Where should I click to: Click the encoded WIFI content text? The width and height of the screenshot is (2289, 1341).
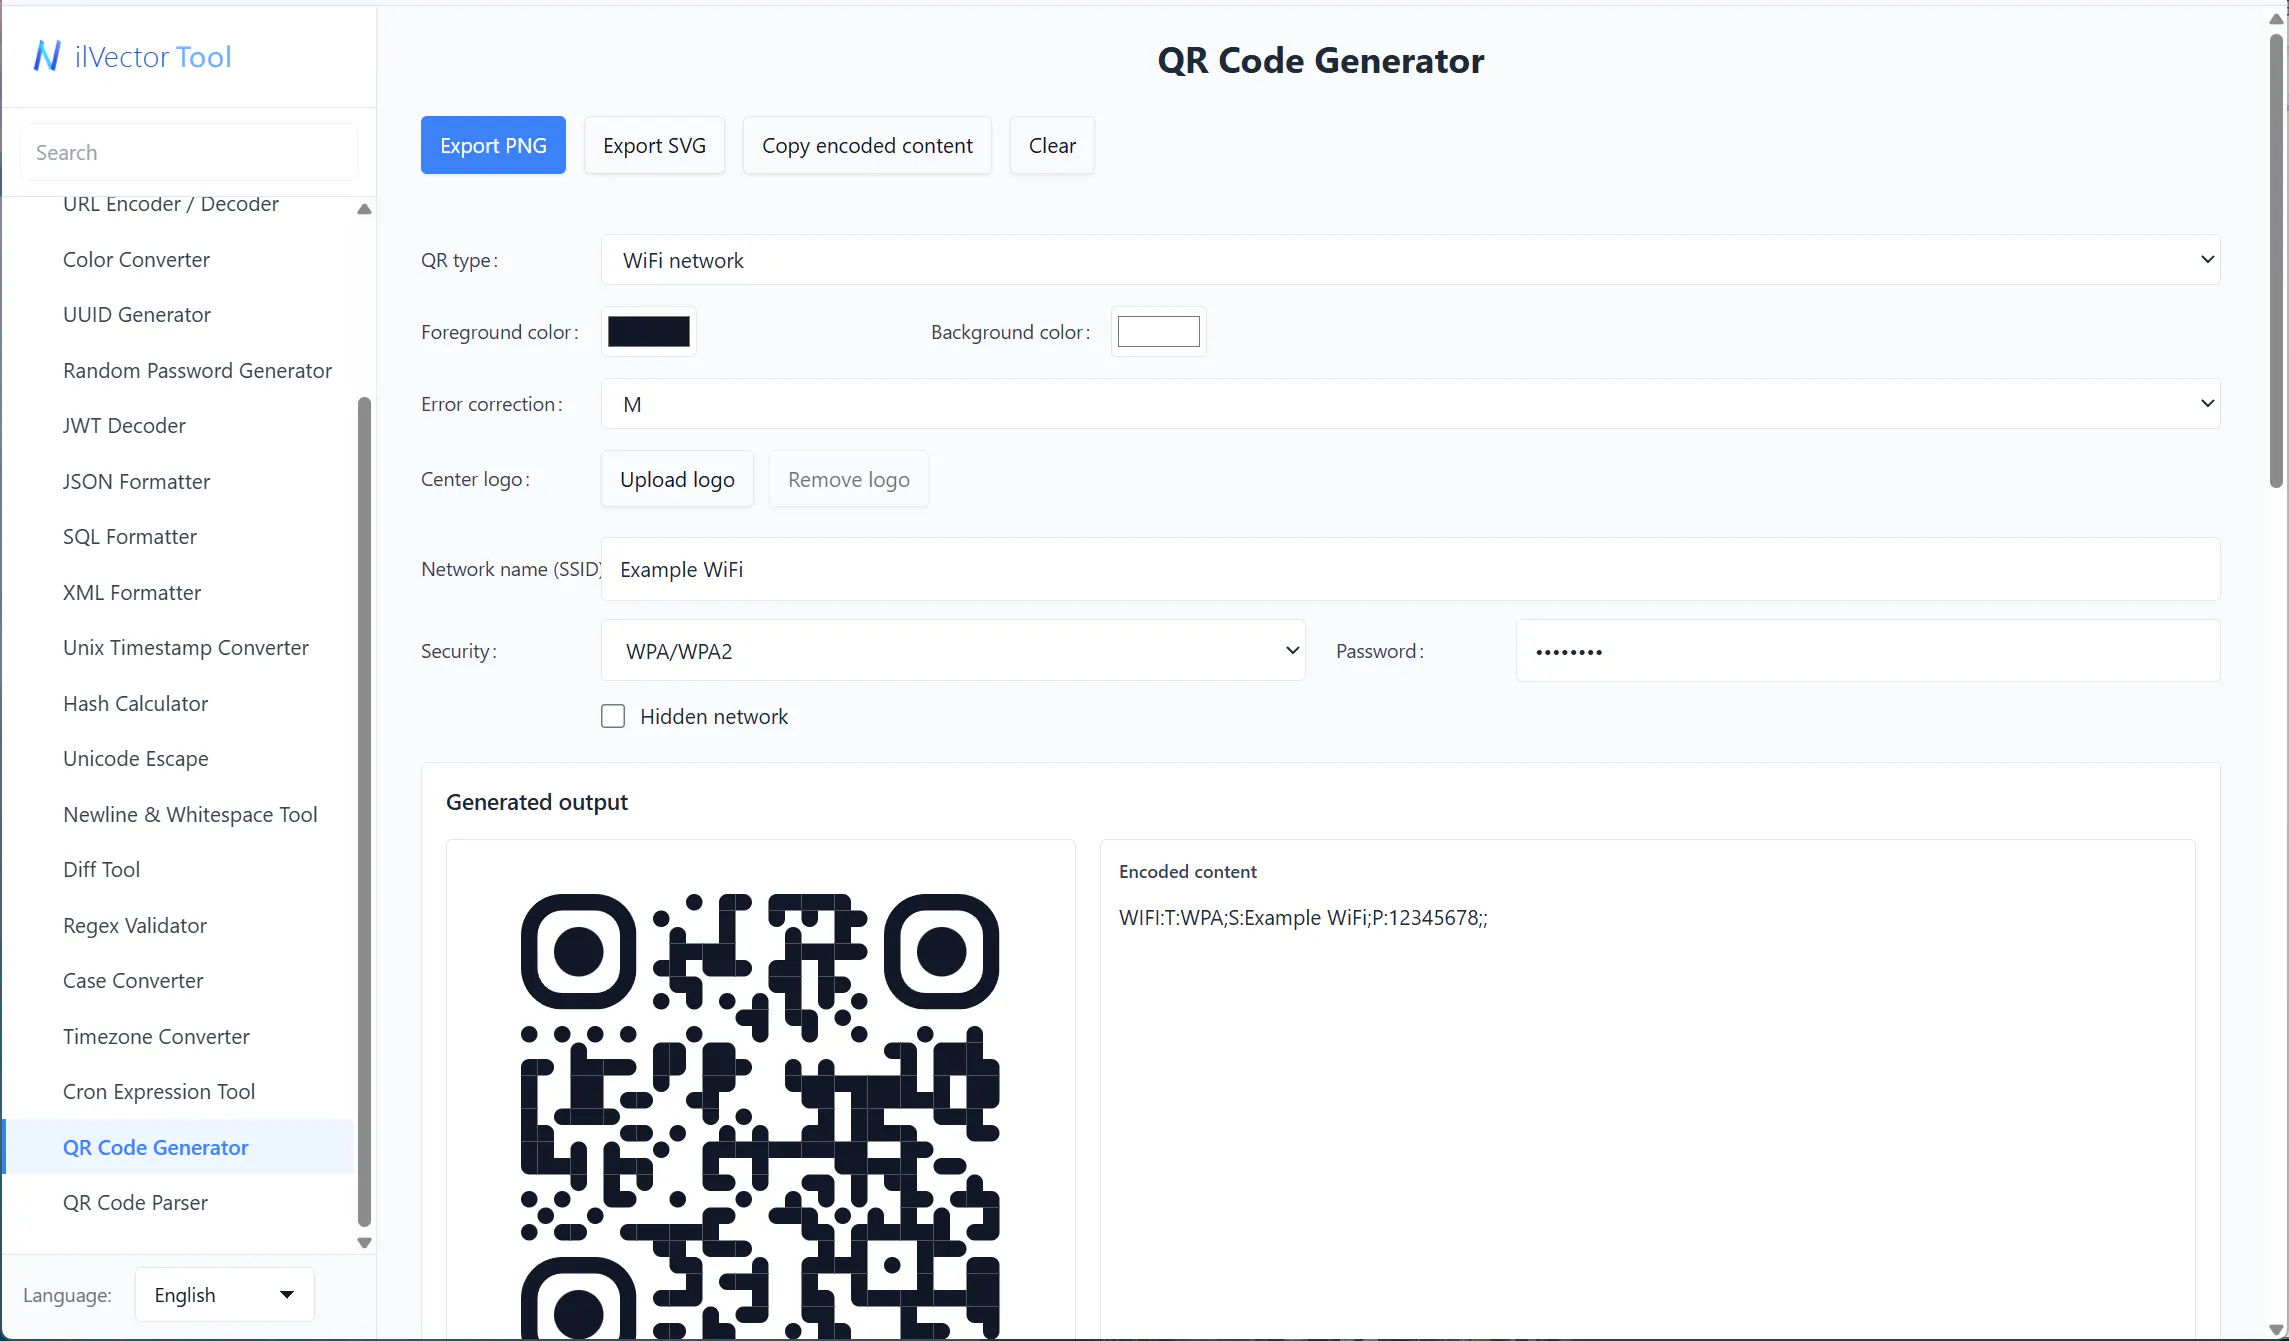[1303, 917]
